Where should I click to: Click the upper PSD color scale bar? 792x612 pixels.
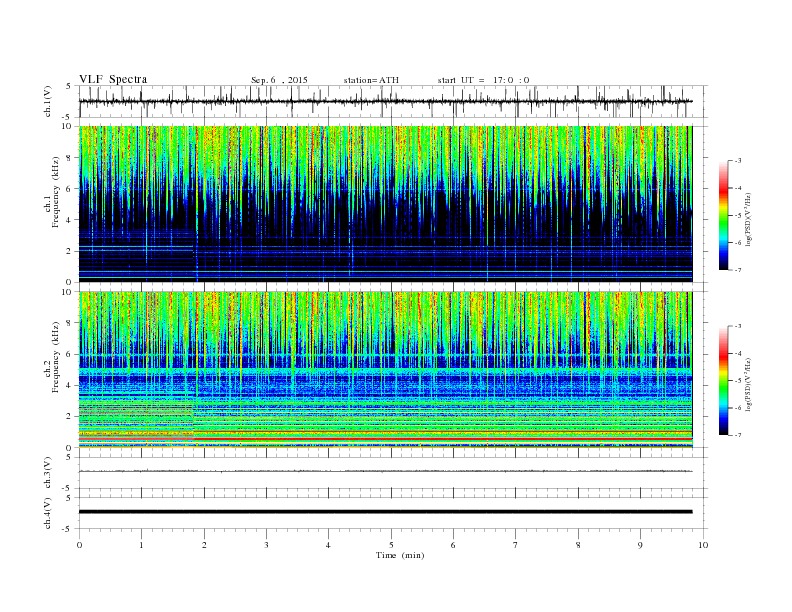(x=724, y=215)
